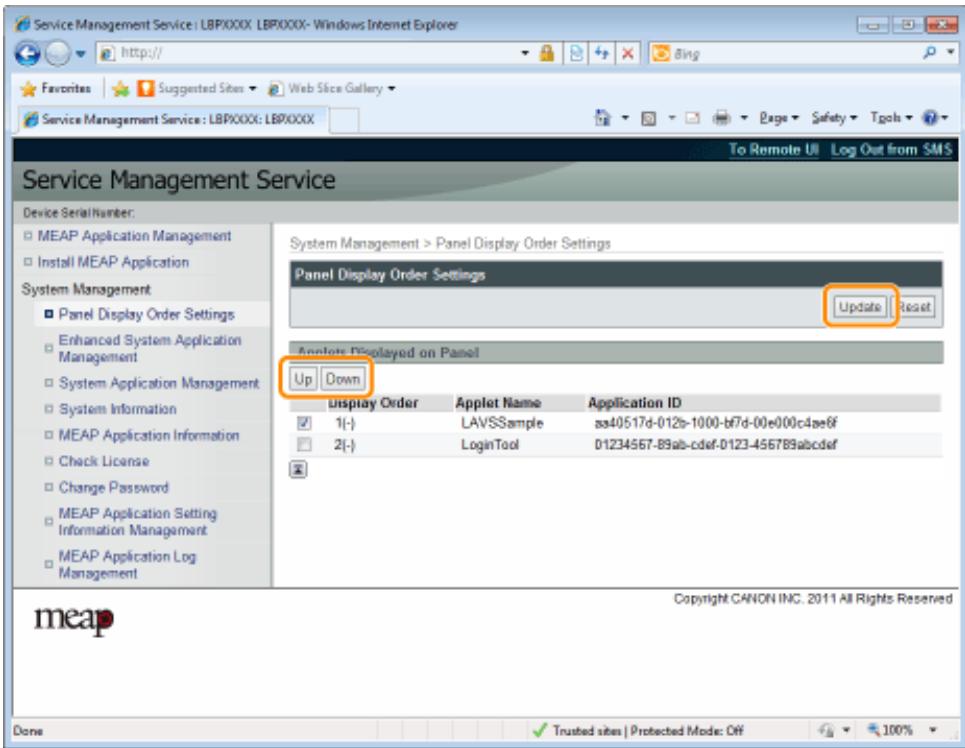Click the read mail toolbar icon
Image resolution: width=965 pixels, height=748 pixels.
tap(692, 118)
